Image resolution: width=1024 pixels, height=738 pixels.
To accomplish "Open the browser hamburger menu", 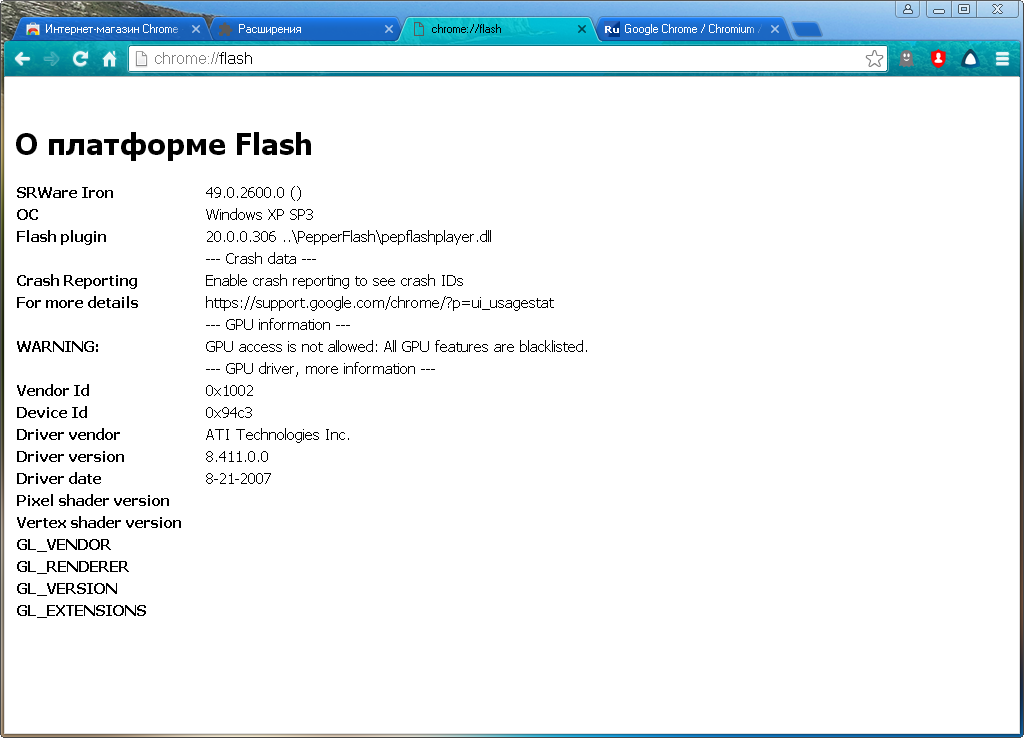I will click(1002, 59).
